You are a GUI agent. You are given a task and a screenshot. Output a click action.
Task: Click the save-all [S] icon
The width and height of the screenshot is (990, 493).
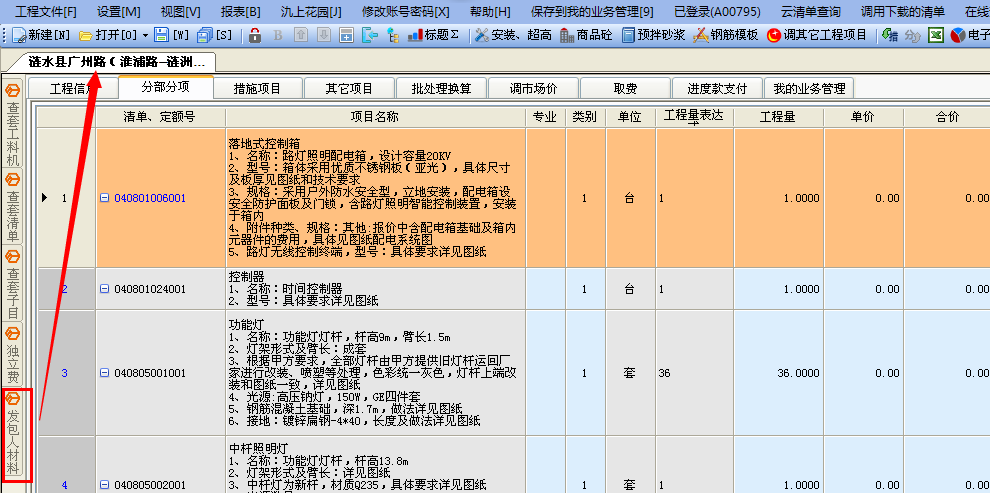205,35
